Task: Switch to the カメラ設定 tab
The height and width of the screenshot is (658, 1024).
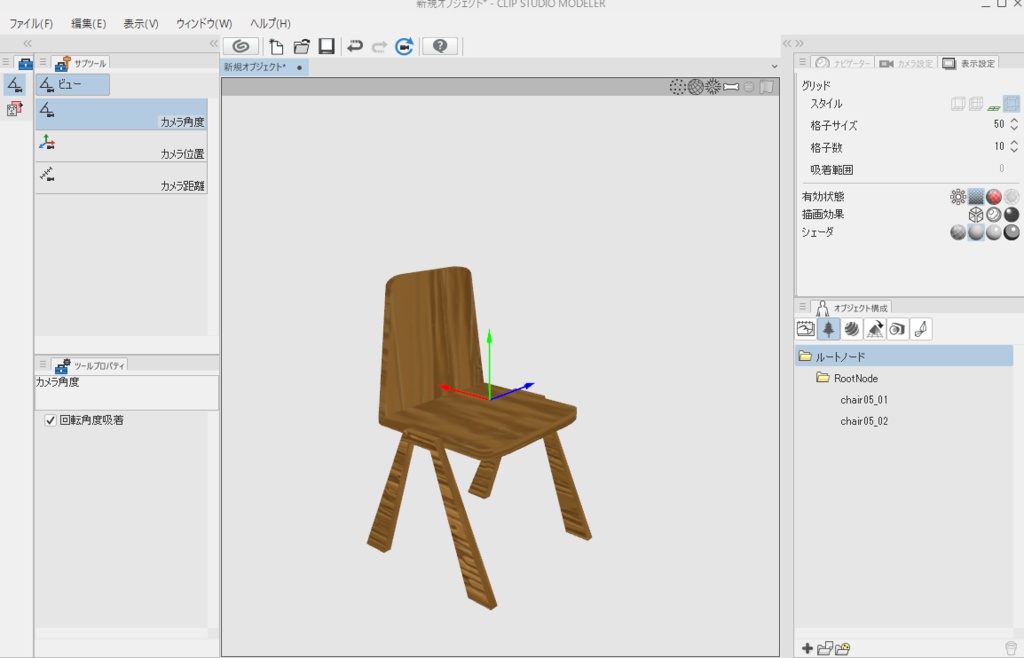Action: [x=906, y=63]
